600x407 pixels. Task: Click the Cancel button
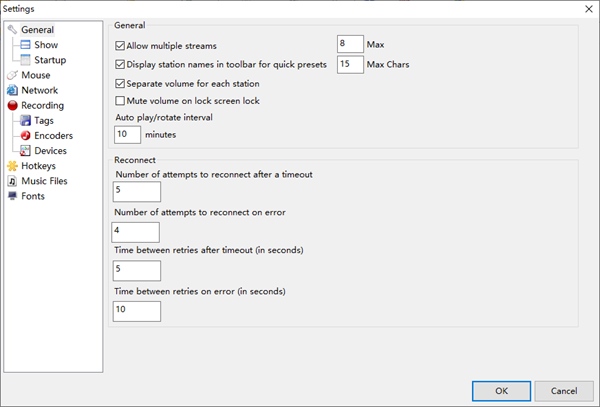[x=564, y=391]
